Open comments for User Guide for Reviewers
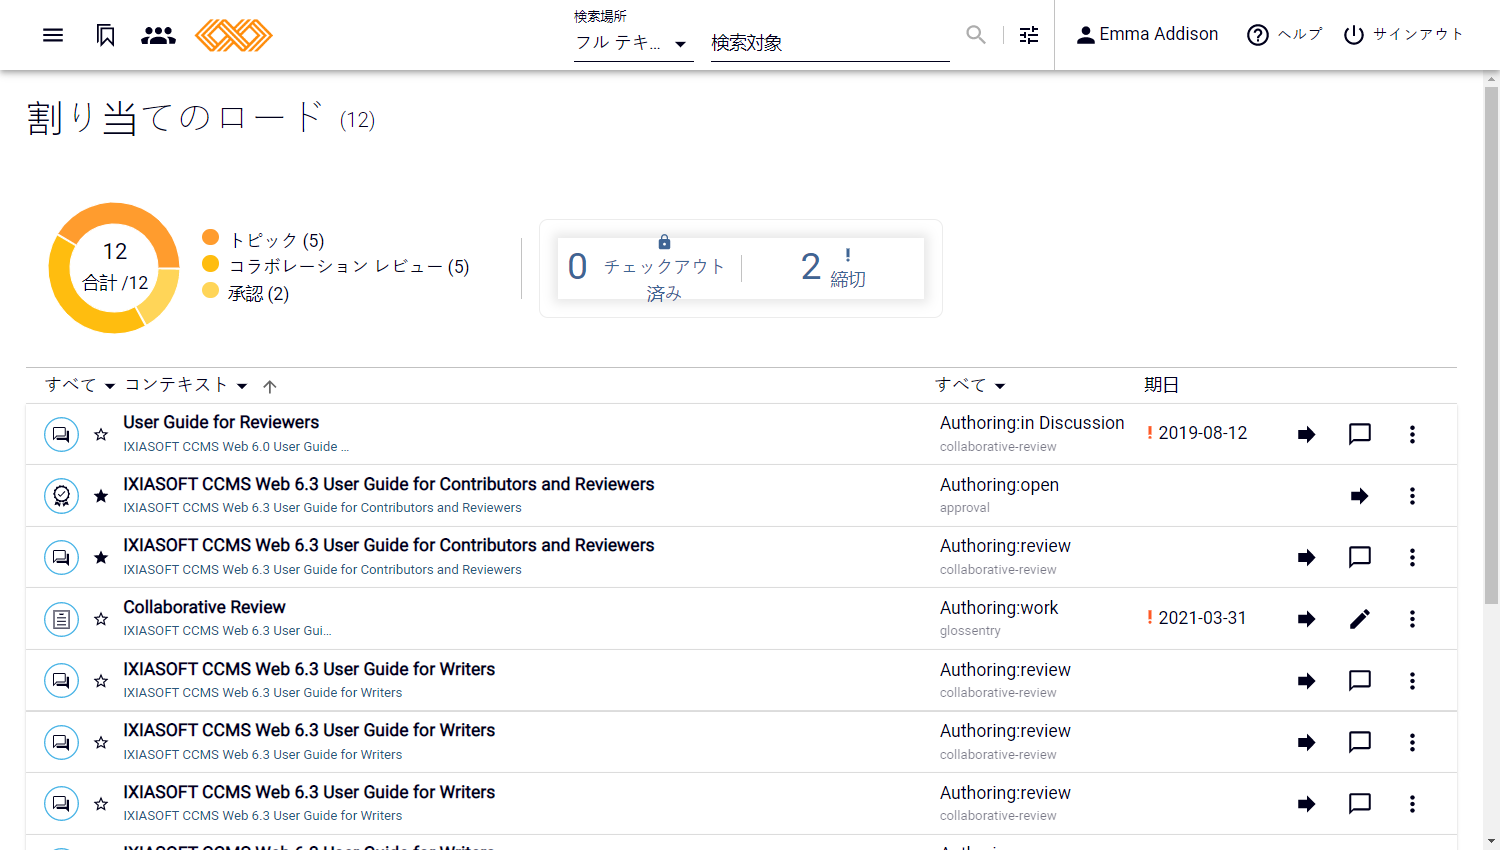1500x850 pixels. [1360, 434]
